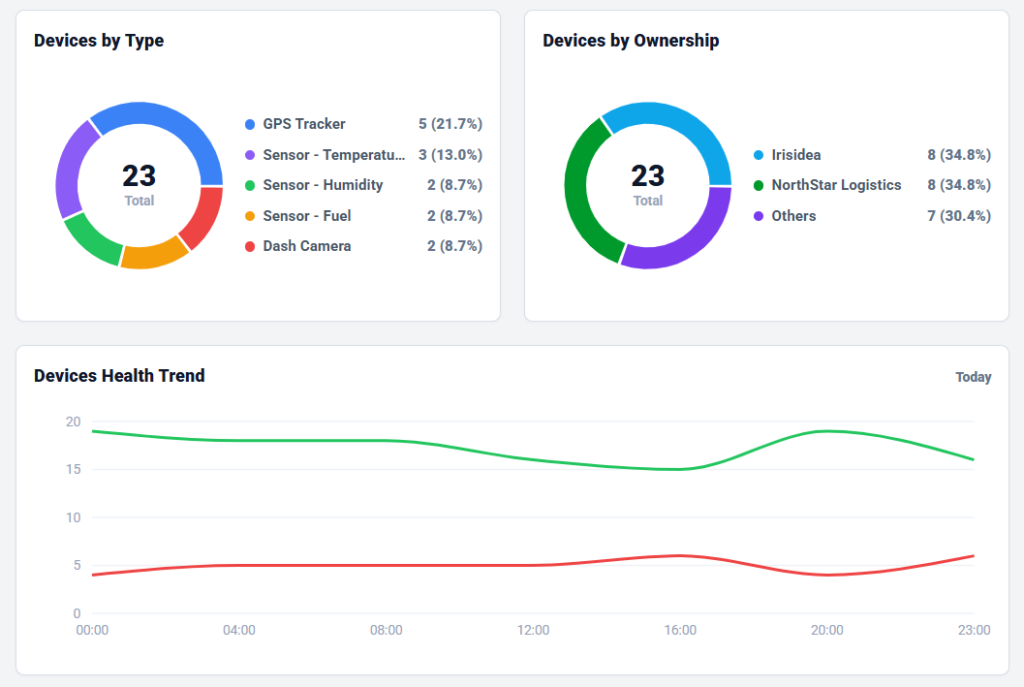This screenshot has width=1024, height=687.
Task: Click the red Dash Camera legend dot
Action: (x=249, y=246)
